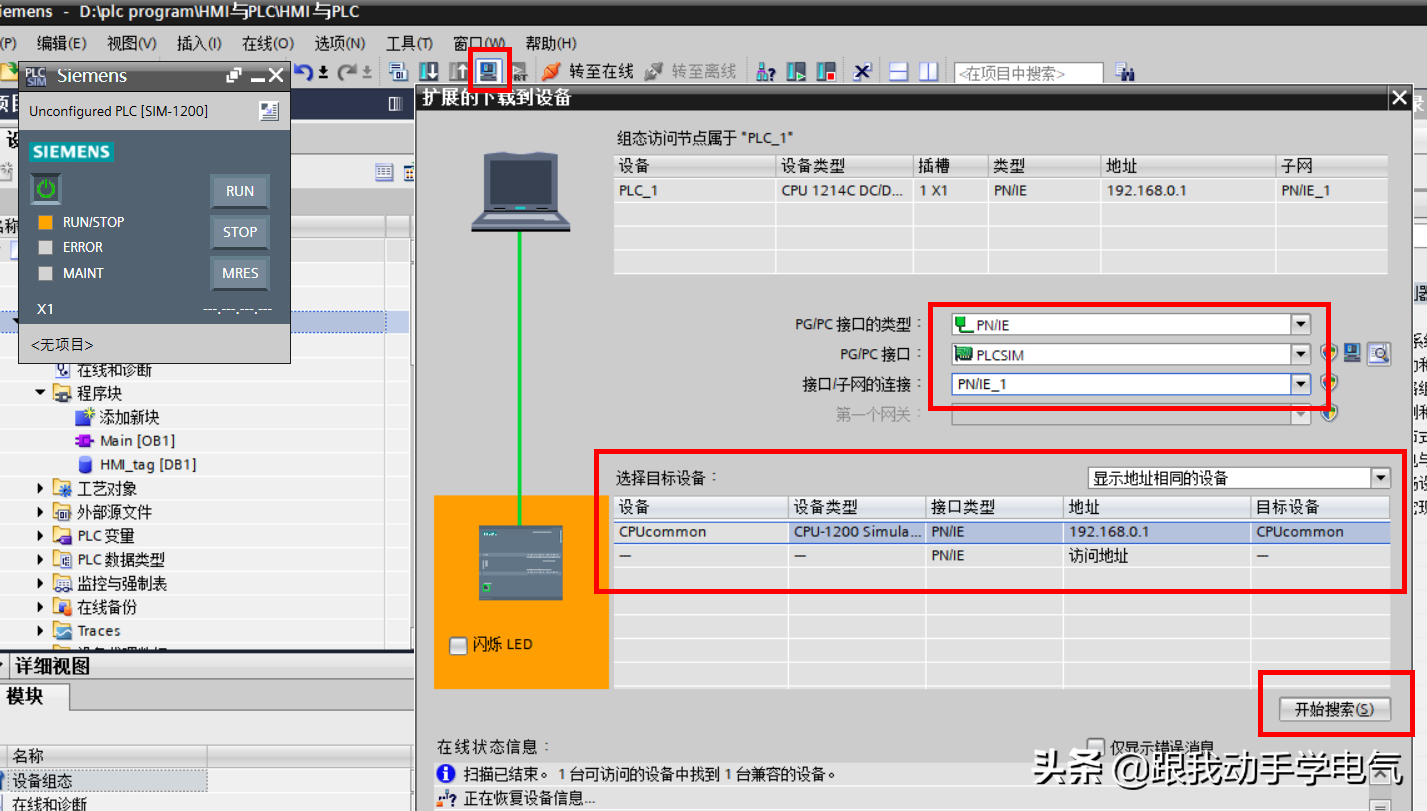Image resolution: width=1427 pixels, height=811 pixels.
Task: Open the PLCSIM interface dropdown
Action: (x=1300, y=354)
